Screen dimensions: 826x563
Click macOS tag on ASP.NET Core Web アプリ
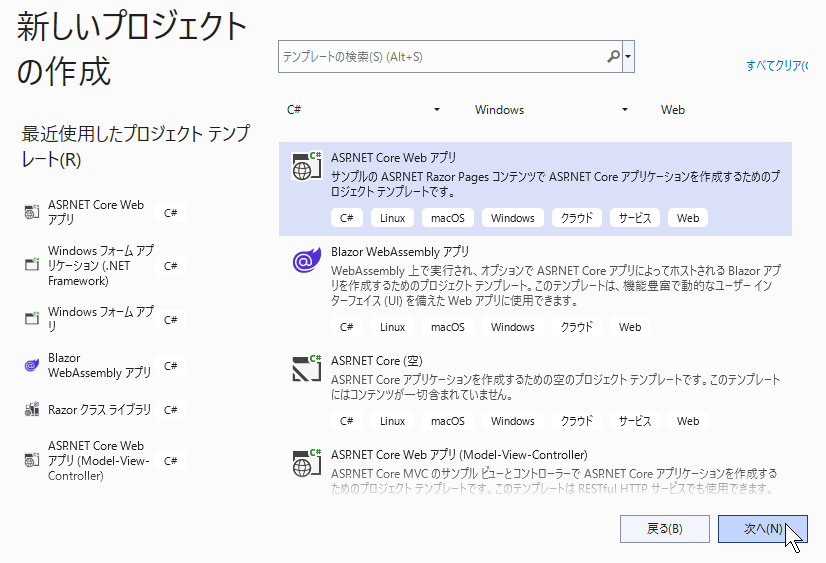pyautogui.click(x=448, y=218)
